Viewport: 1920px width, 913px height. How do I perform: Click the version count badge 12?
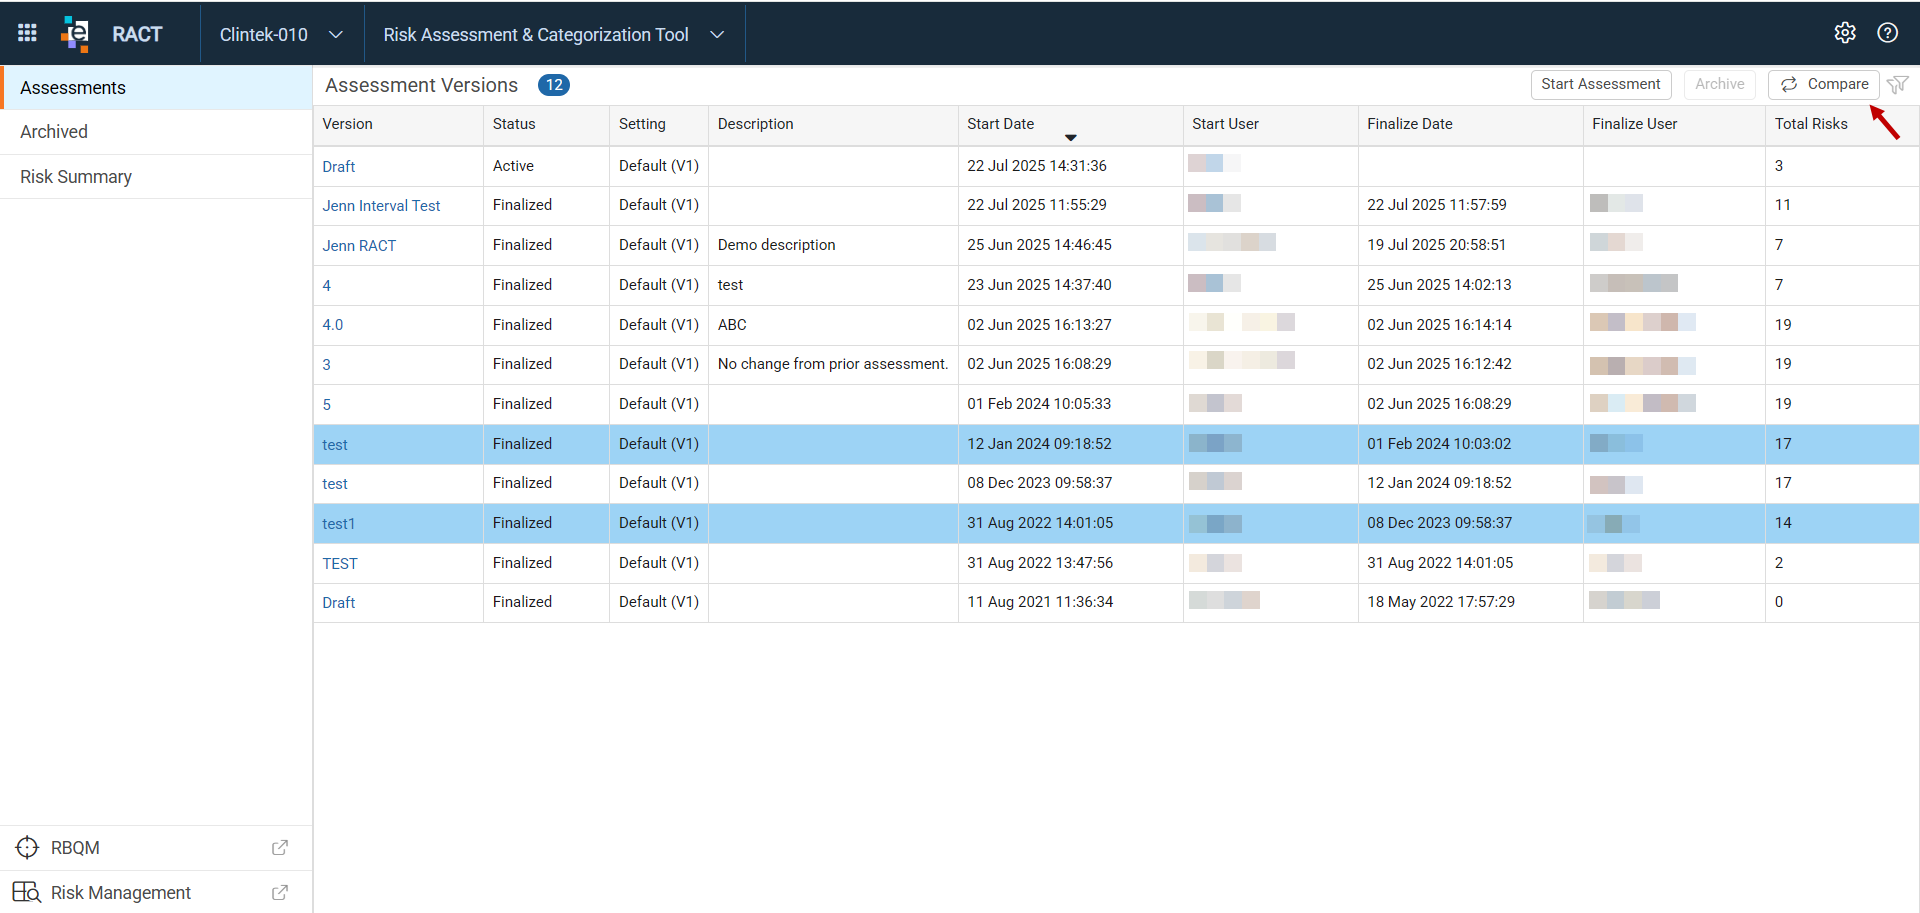(x=554, y=85)
